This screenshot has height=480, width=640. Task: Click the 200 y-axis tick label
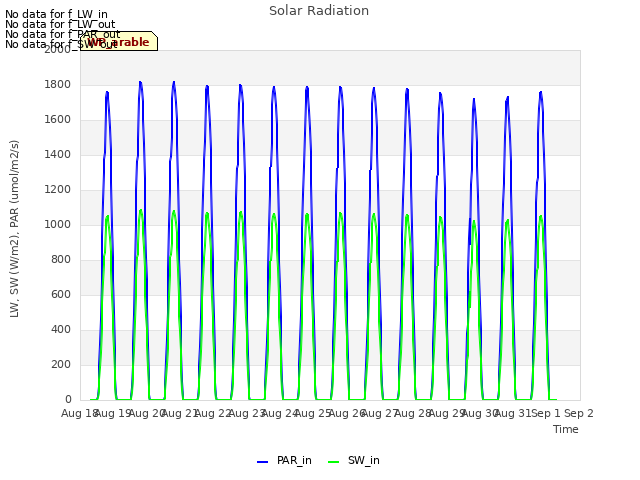[x=61, y=364]
